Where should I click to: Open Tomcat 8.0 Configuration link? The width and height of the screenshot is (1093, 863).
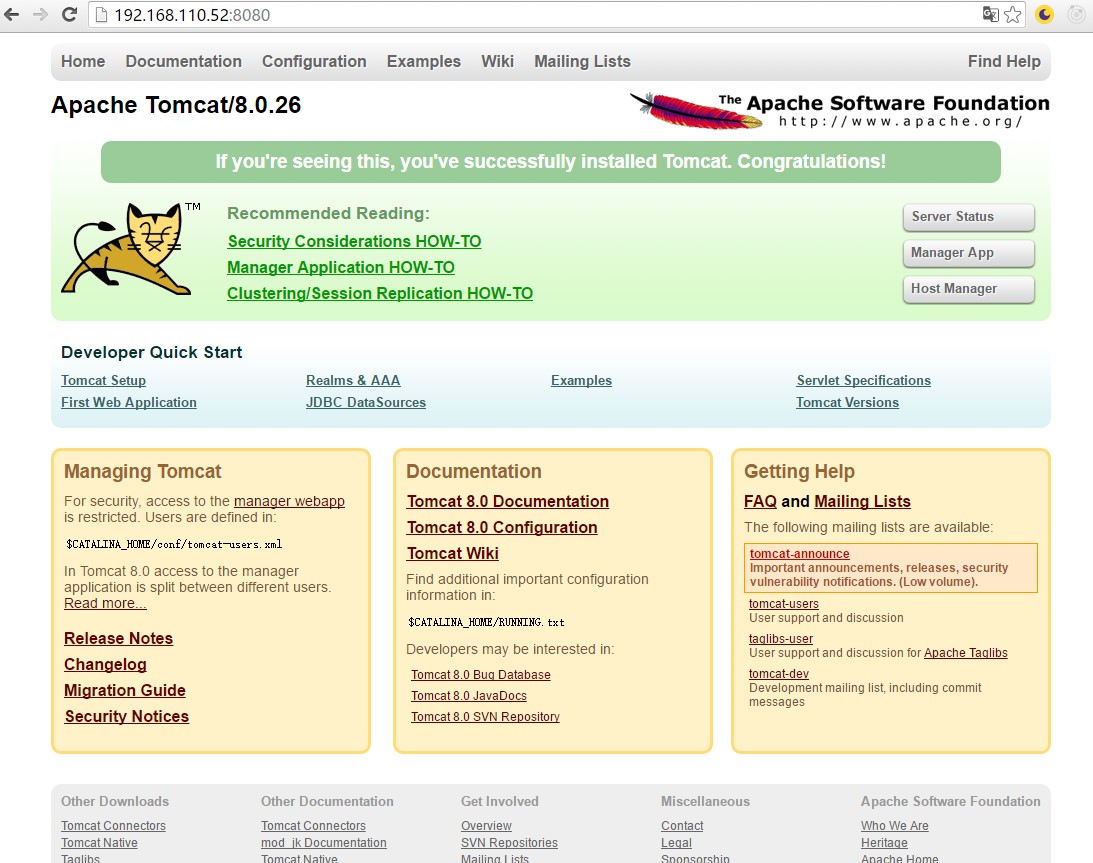[502, 528]
